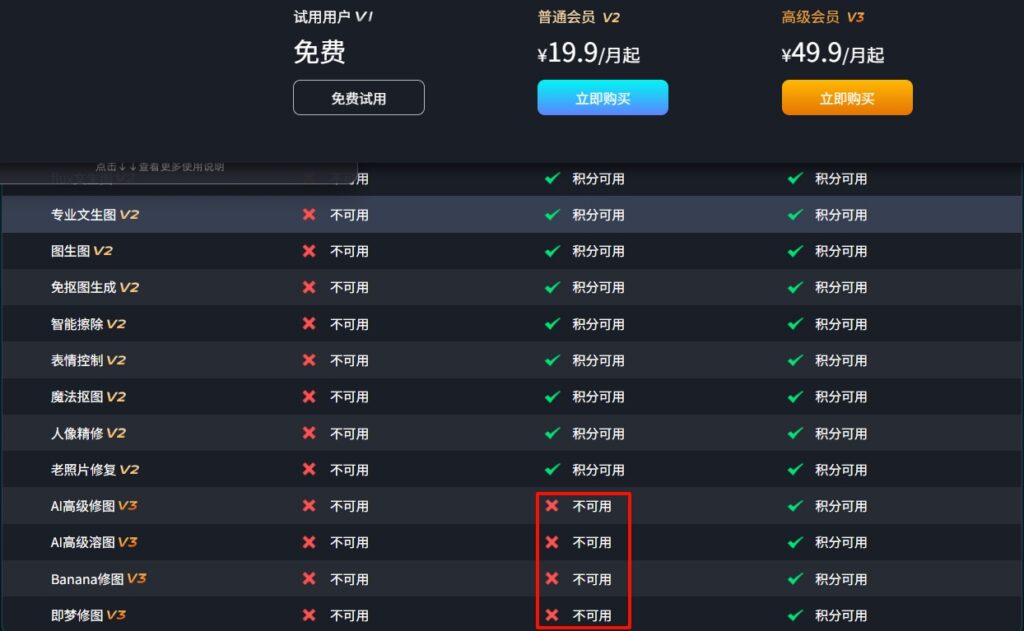
Task: Select the red cross for Banana修图 trial users
Action: (x=308, y=579)
